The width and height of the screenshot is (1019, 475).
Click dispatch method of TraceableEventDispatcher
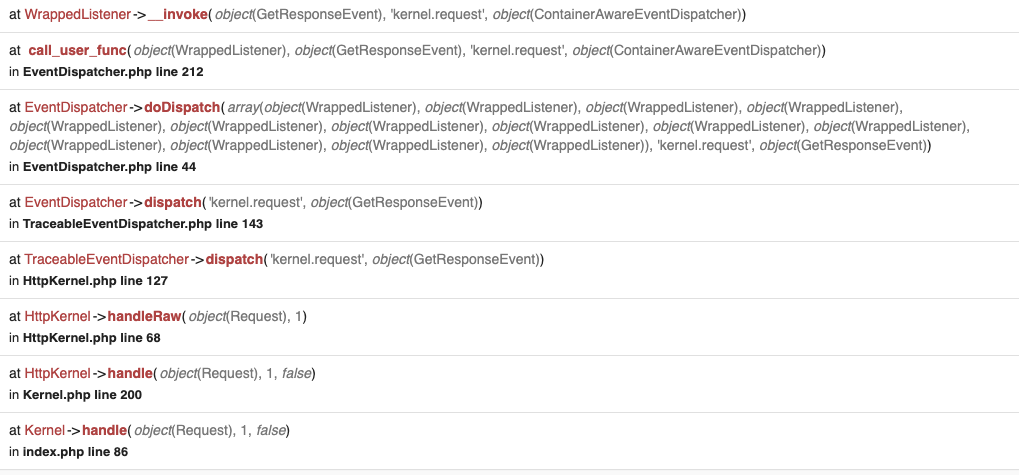pos(232,260)
